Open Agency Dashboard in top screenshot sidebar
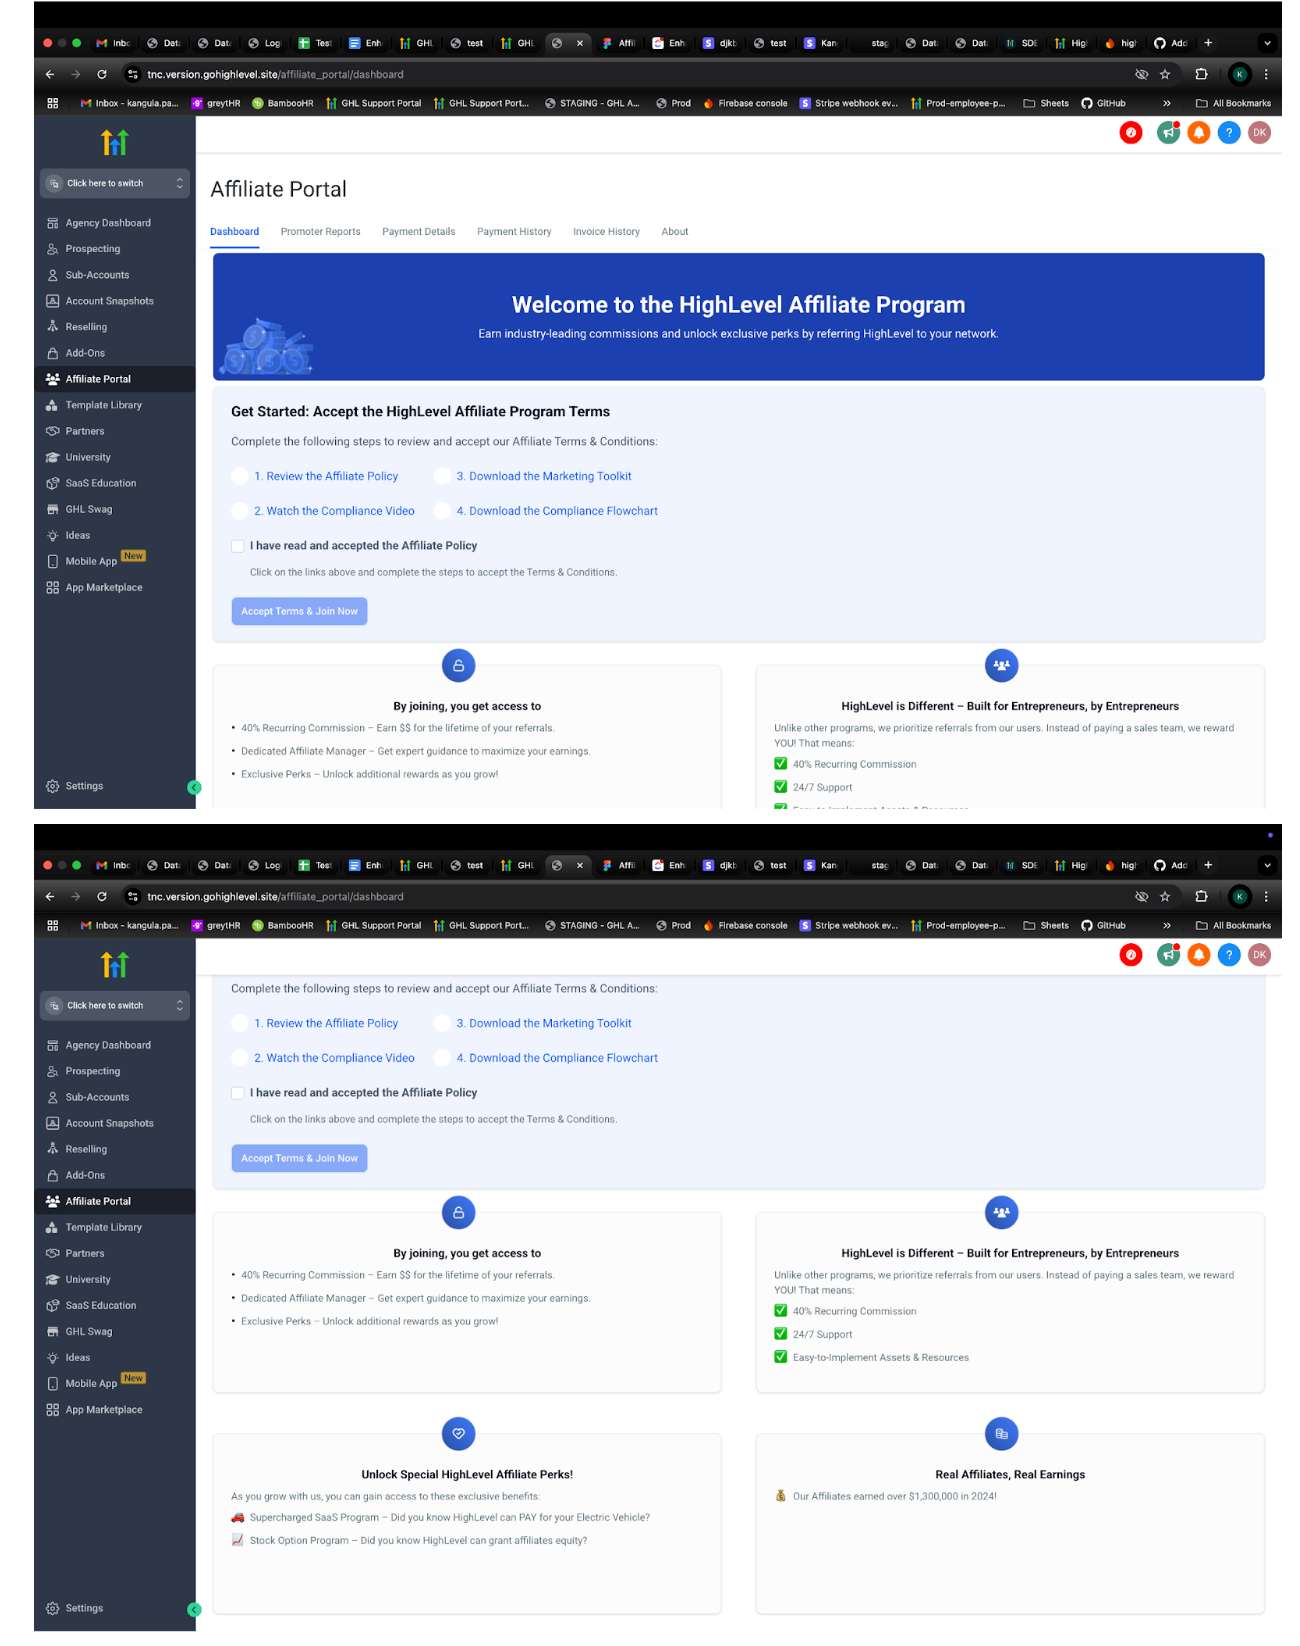Viewport: 1300px width, 1646px height. point(108,223)
